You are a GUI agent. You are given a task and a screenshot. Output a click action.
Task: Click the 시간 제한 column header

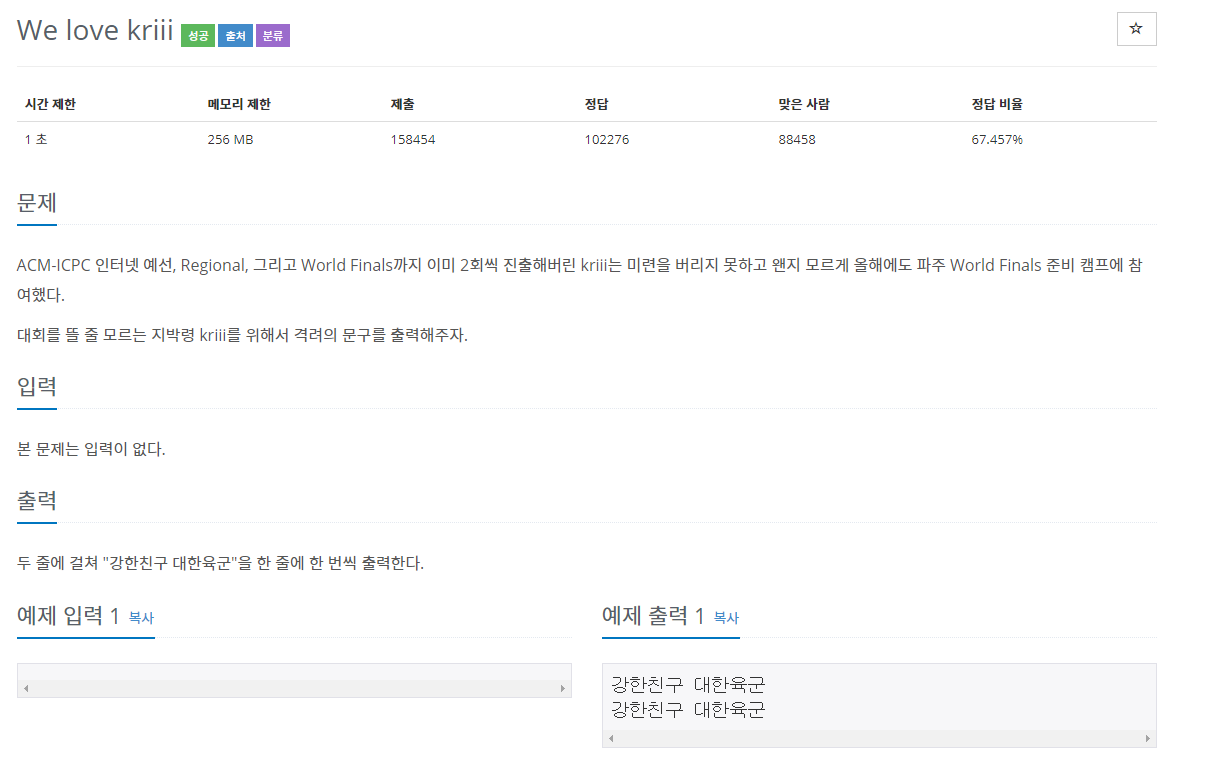[x=50, y=104]
